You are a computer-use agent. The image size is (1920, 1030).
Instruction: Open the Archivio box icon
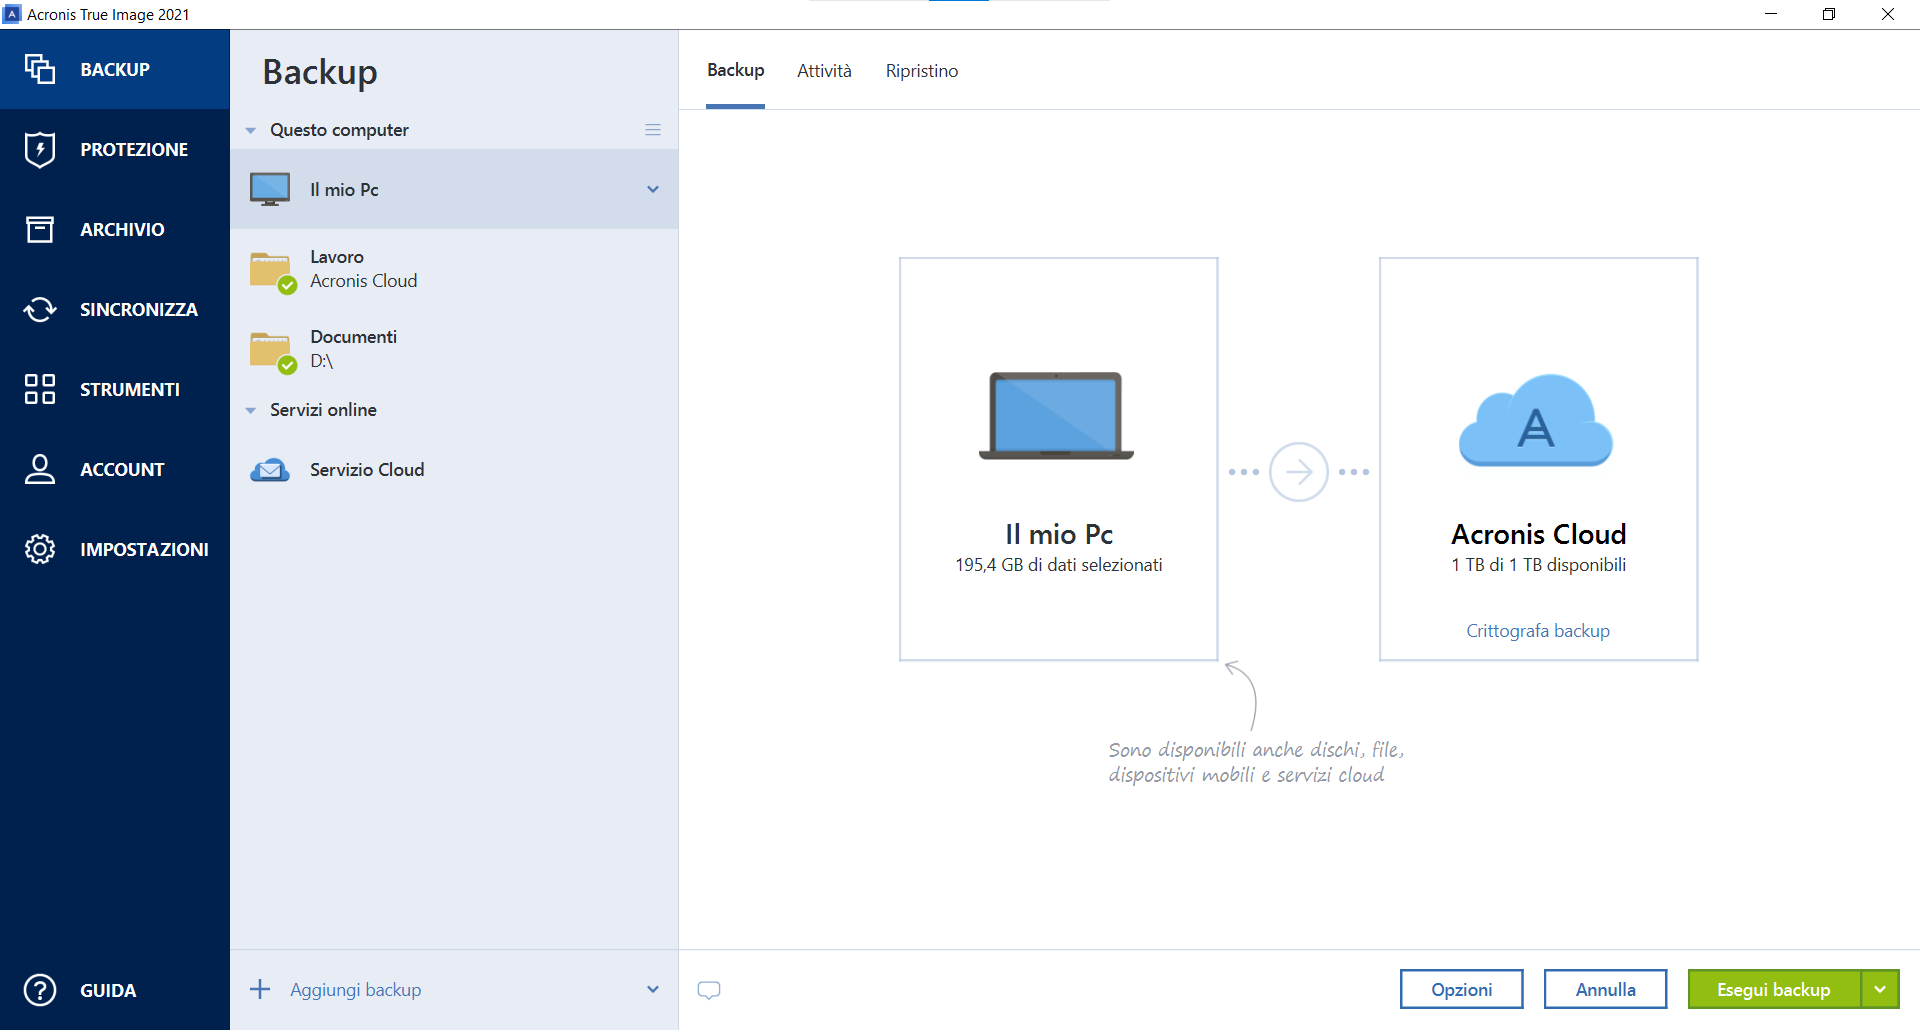click(40, 229)
